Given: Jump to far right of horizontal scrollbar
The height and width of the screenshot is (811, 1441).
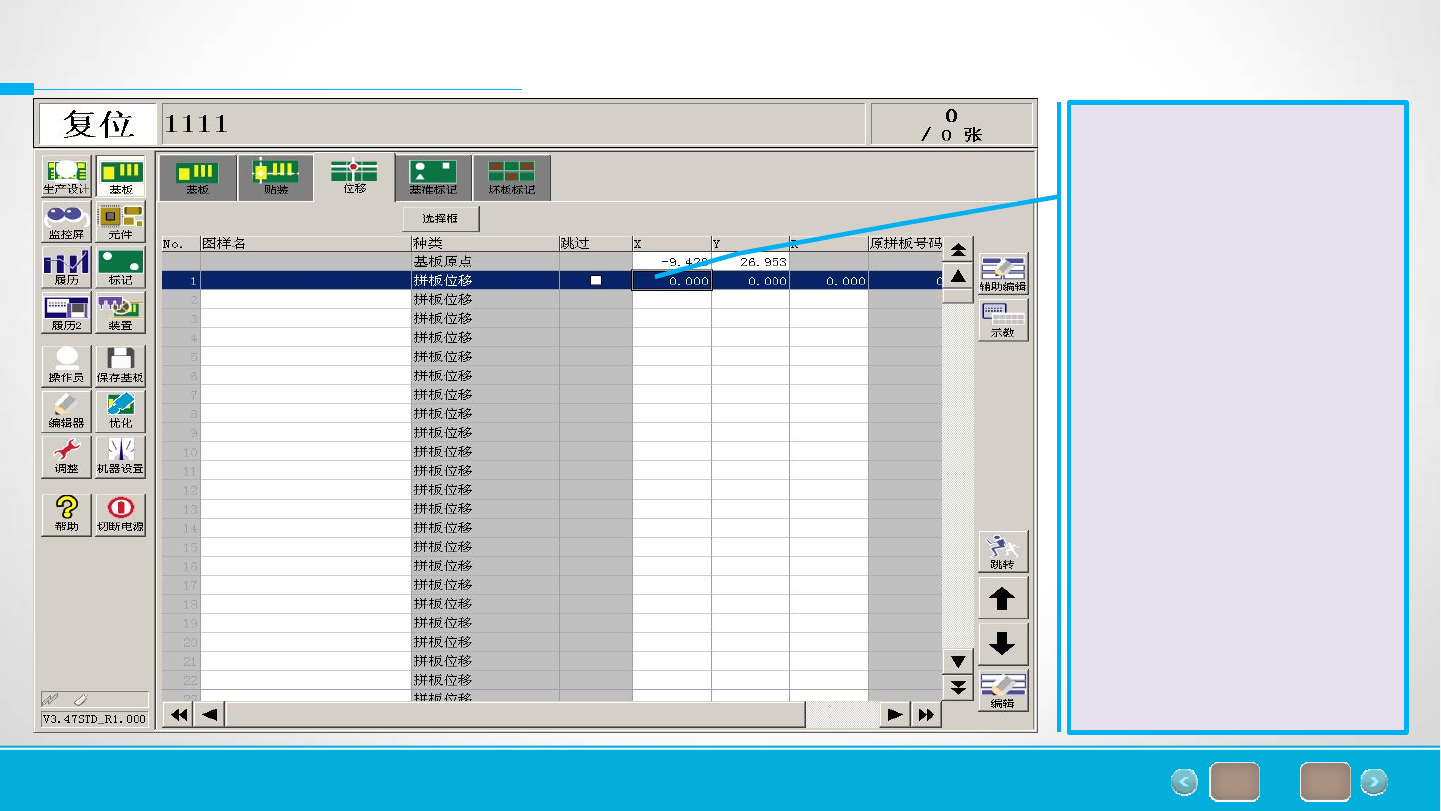Looking at the screenshot, I should pos(925,714).
